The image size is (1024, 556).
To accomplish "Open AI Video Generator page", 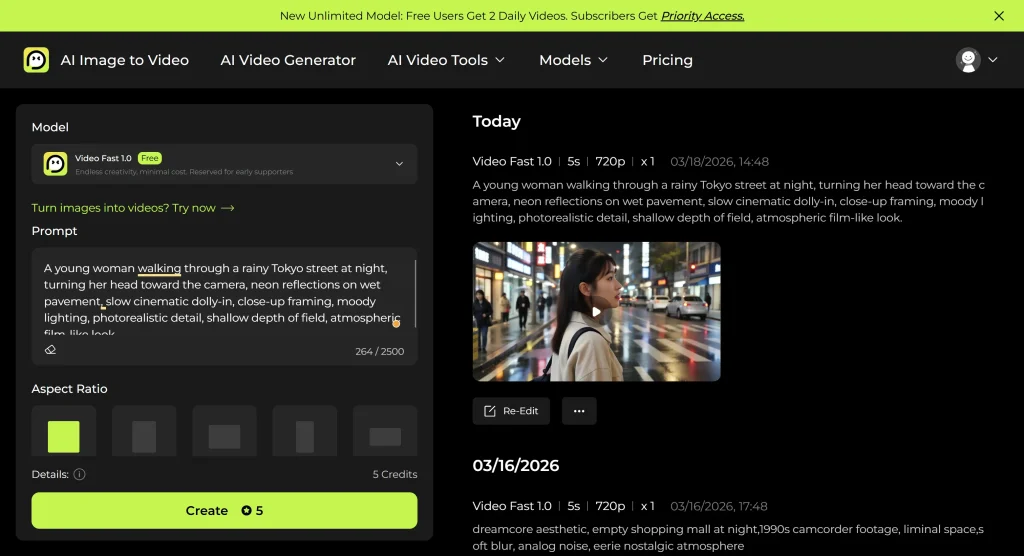I will click(288, 60).
